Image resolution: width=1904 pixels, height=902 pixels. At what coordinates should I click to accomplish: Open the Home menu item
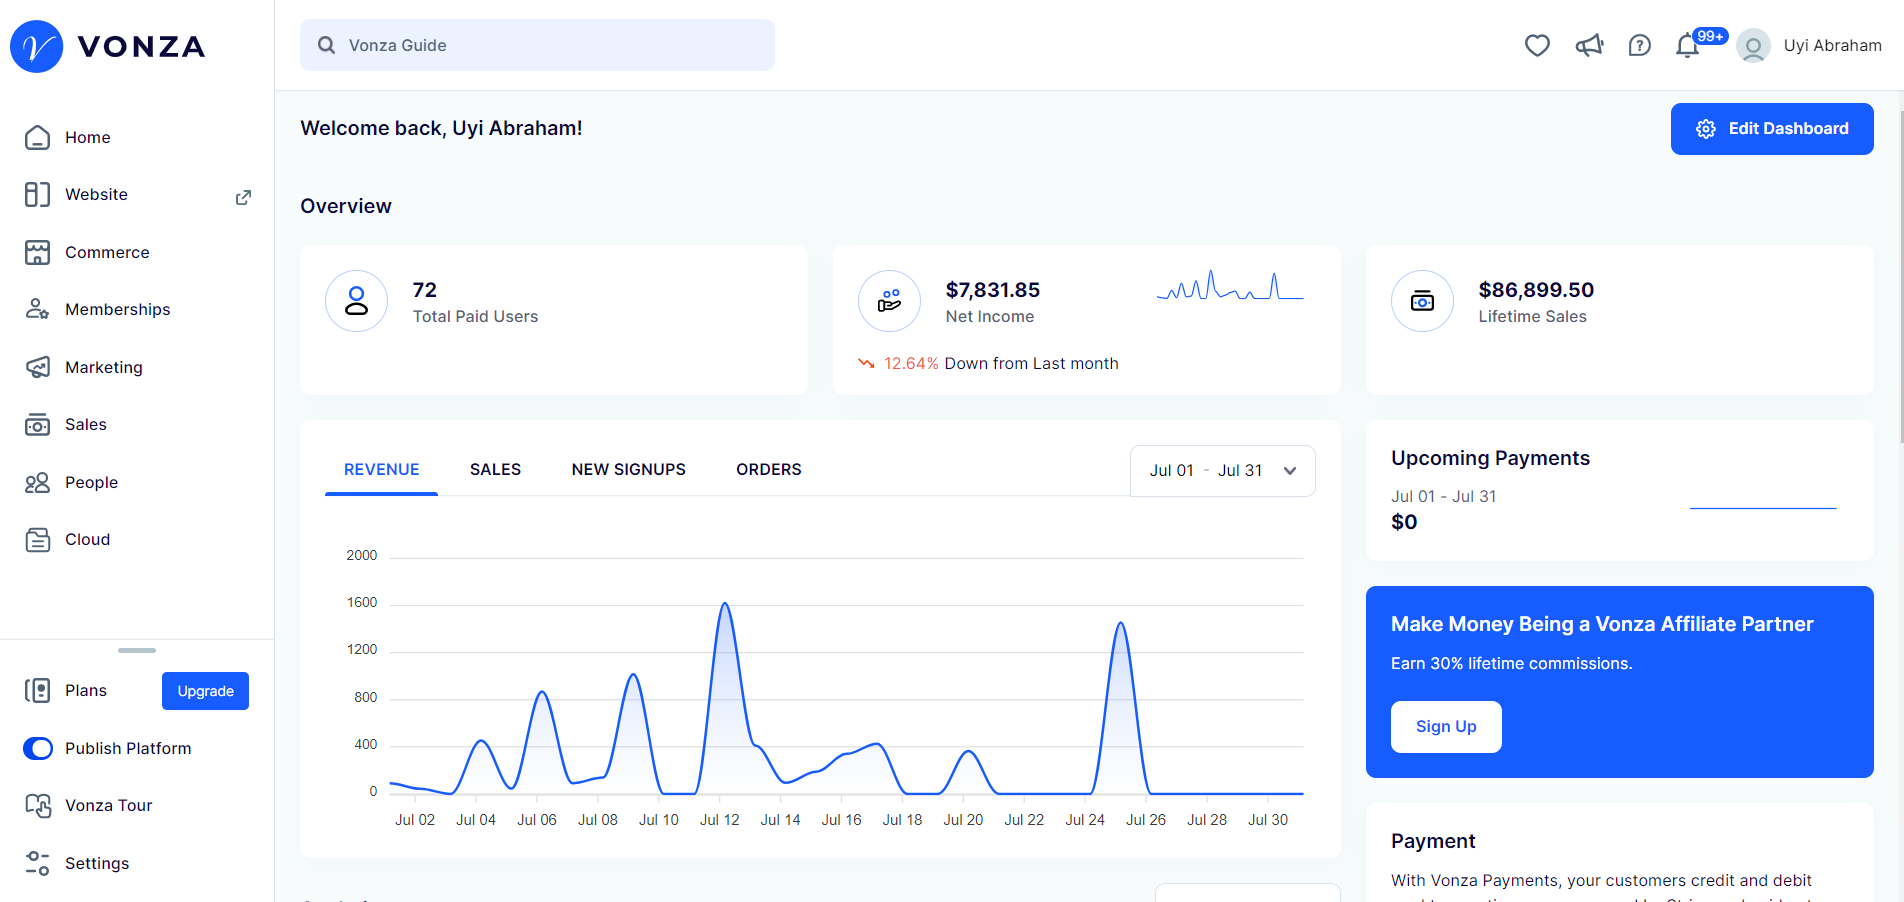coord(88,137)
